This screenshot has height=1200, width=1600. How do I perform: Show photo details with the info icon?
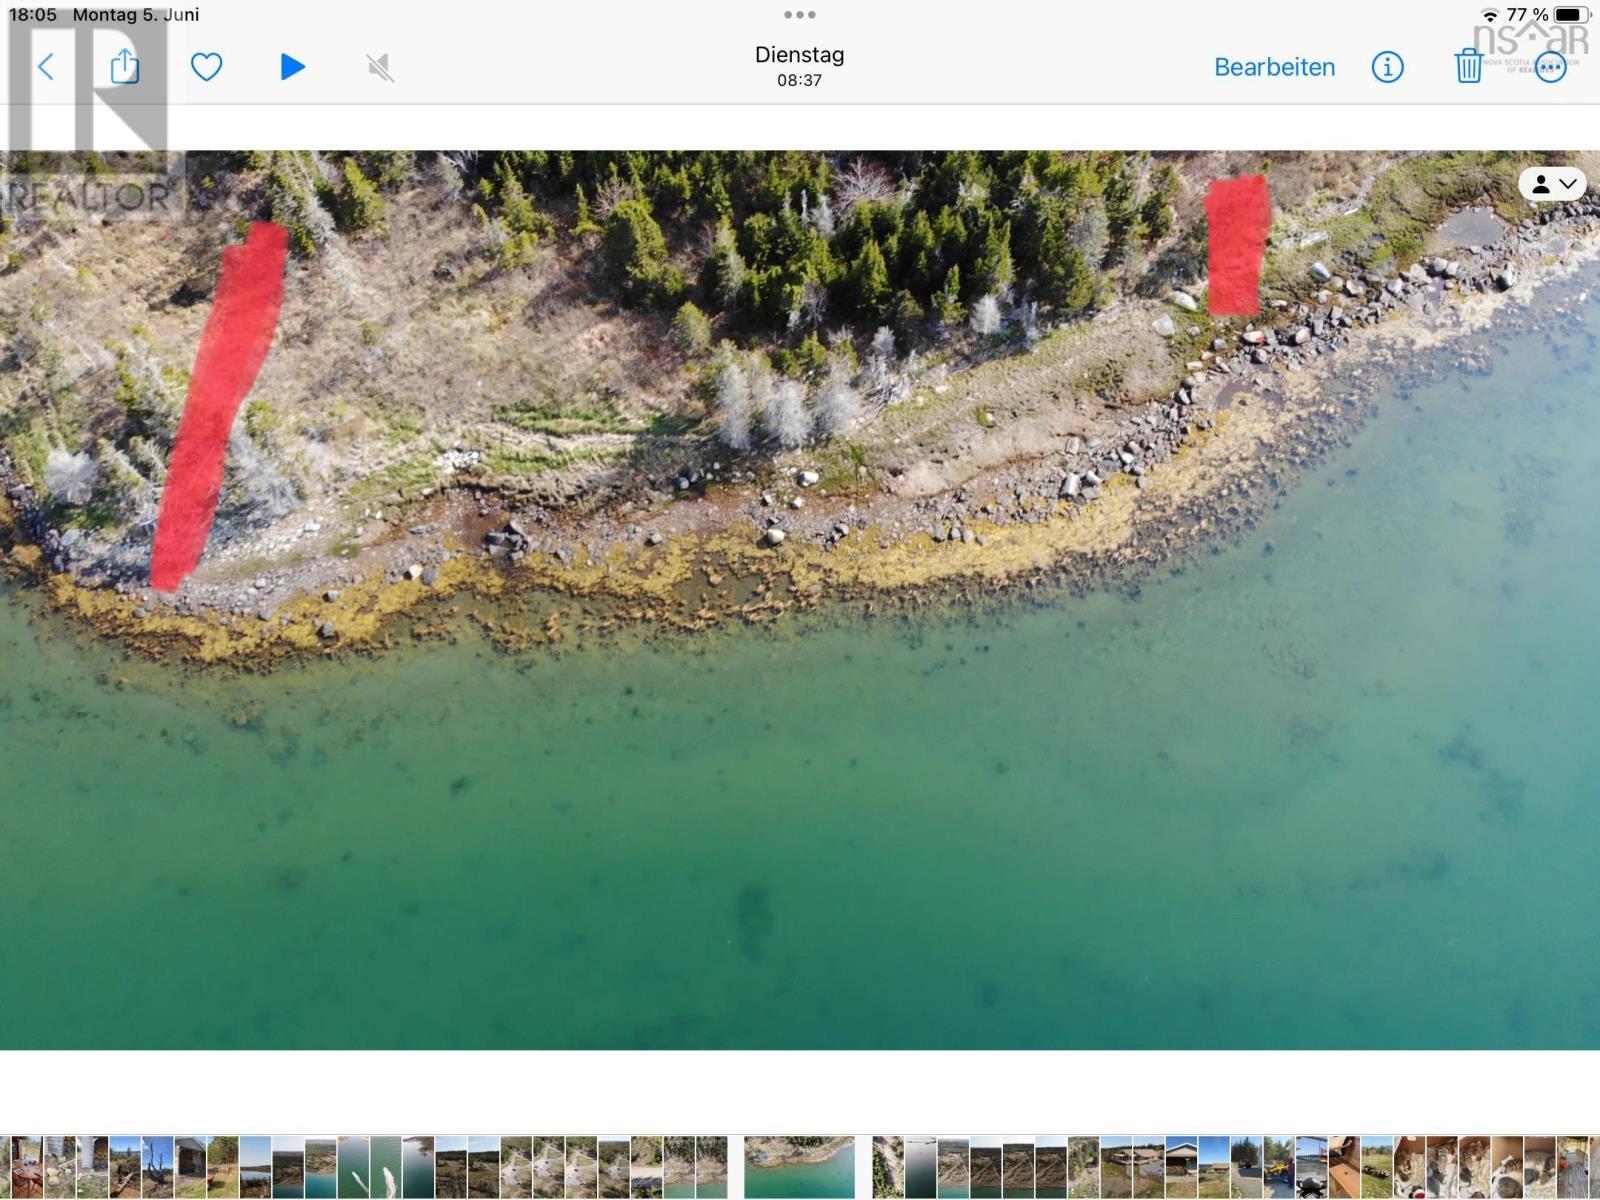[x=1387, y=67]
